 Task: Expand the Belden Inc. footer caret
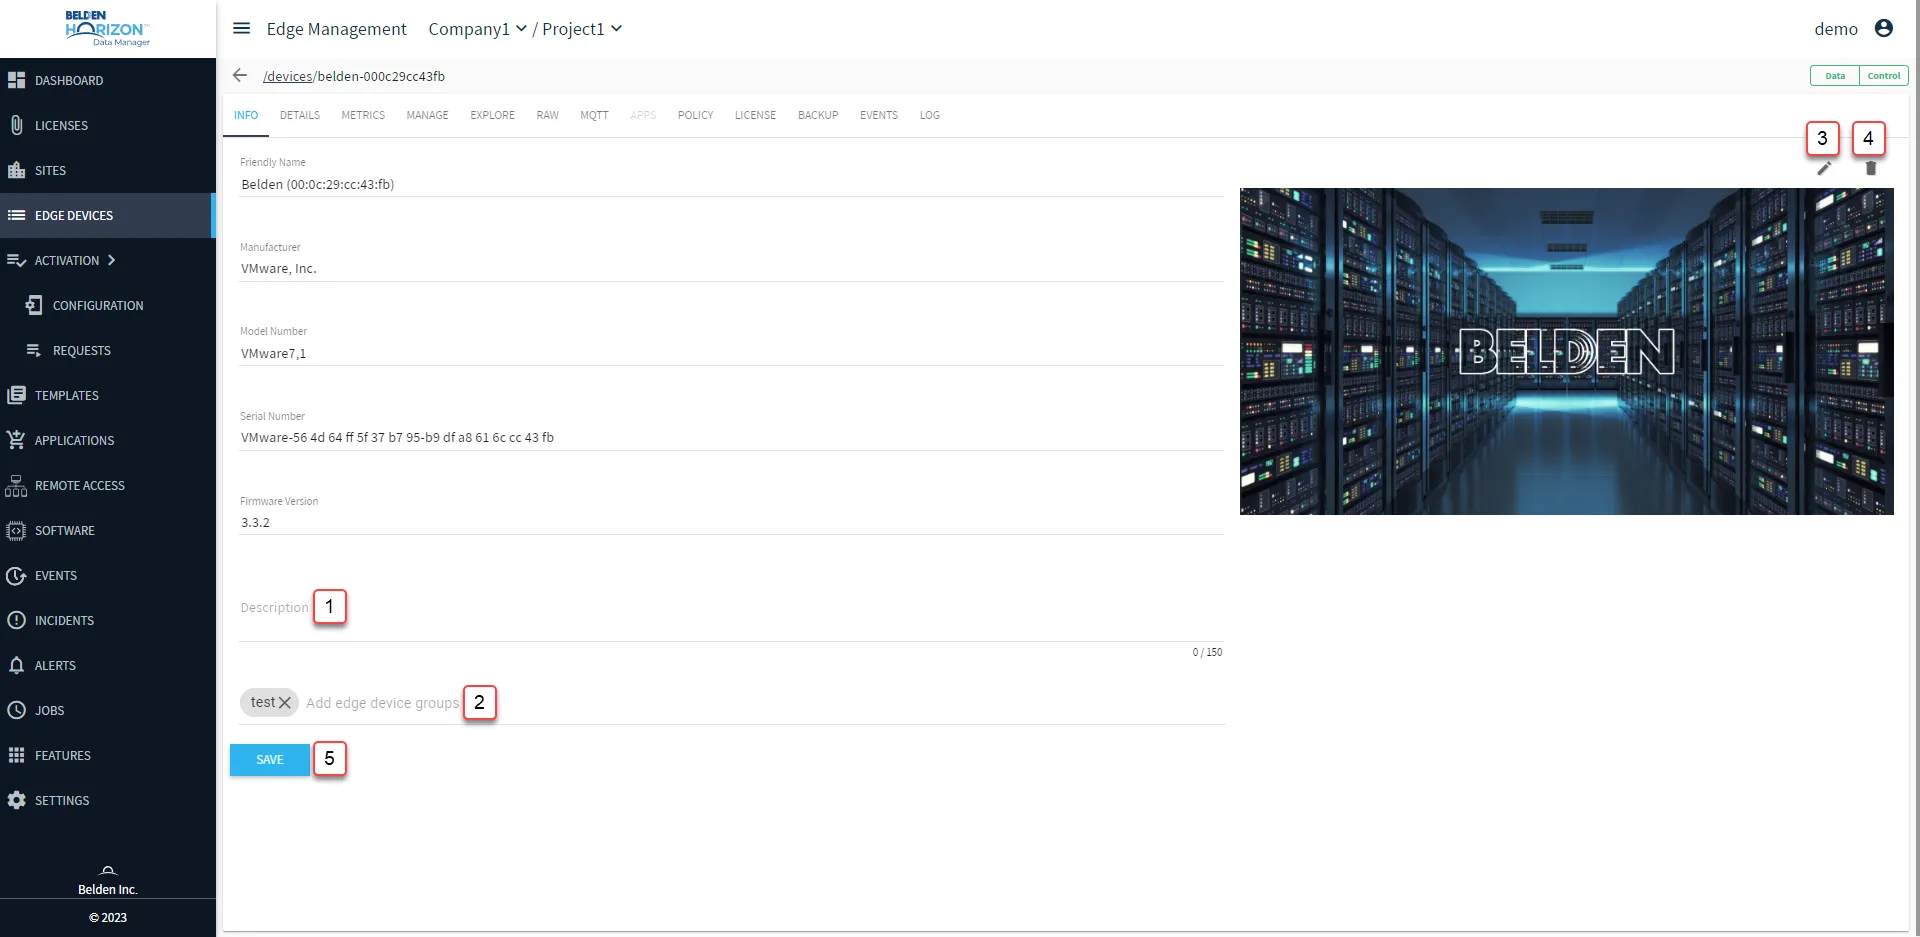pos(108,871)
